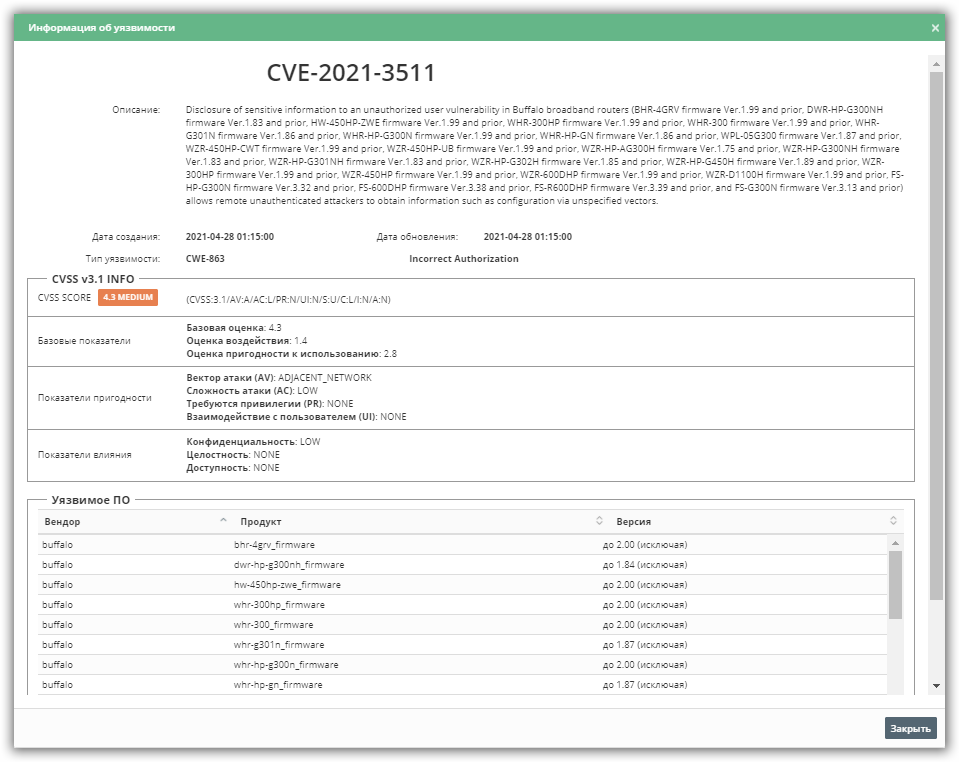Click the Базовые показатели row label
959x762 pixels.
click(84, 341)
